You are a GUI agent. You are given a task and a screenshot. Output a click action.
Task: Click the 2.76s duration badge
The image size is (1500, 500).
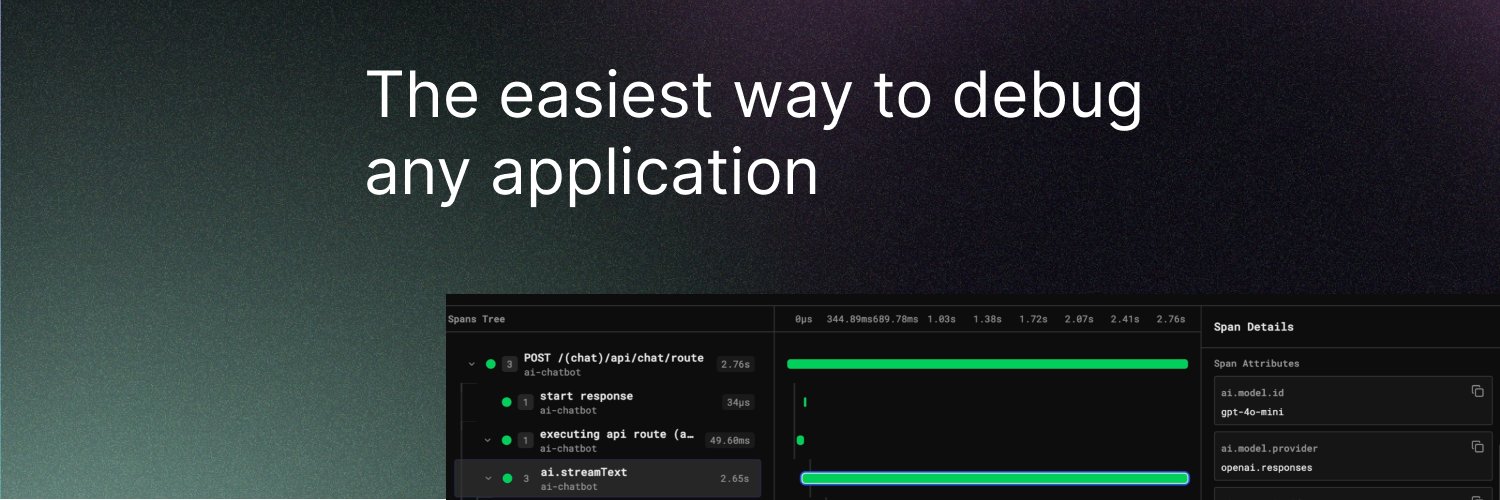pos(736,364)
